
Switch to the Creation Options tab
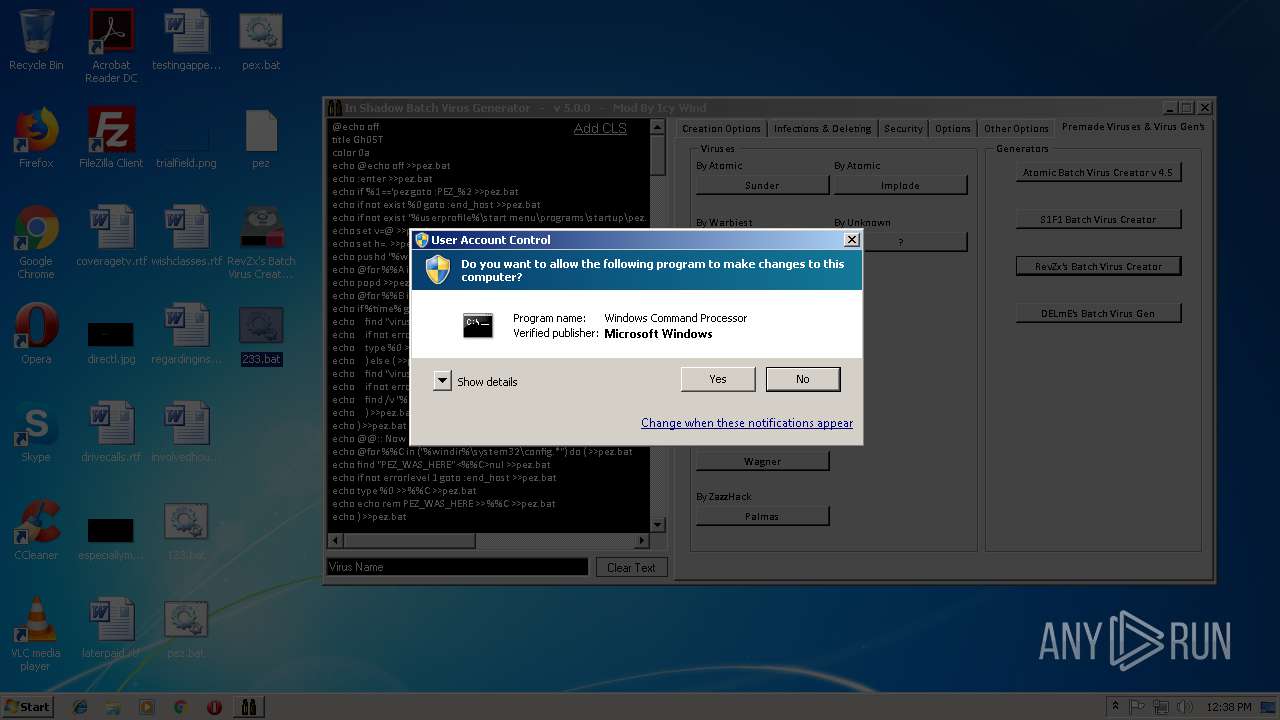point(721,129)
